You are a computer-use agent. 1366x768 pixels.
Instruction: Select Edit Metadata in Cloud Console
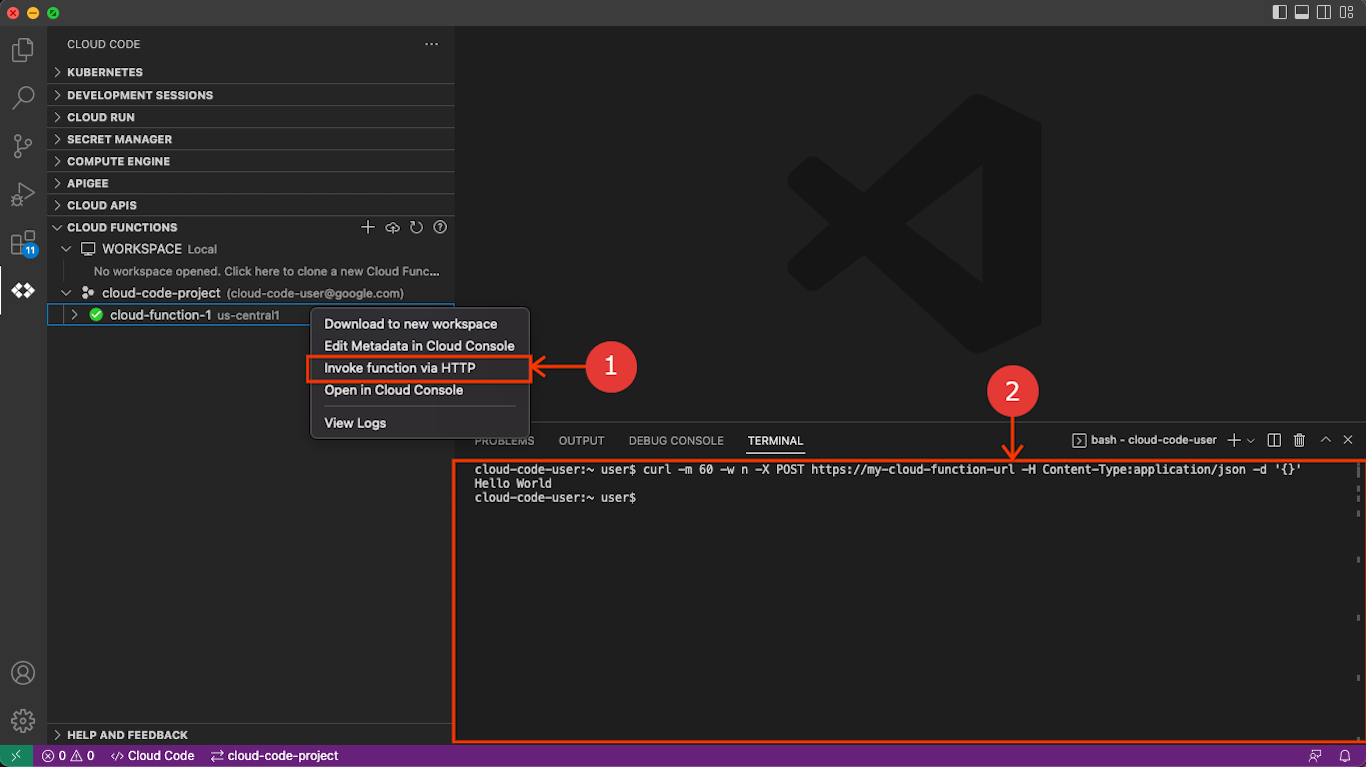click(420, 346)
